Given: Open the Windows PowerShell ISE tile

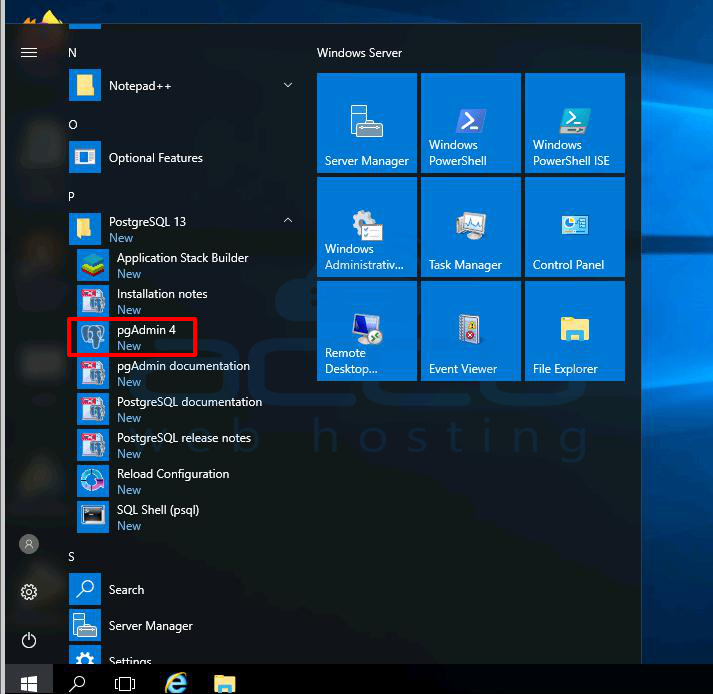Looking at the screenshot, I should click(x=575, y=123).
